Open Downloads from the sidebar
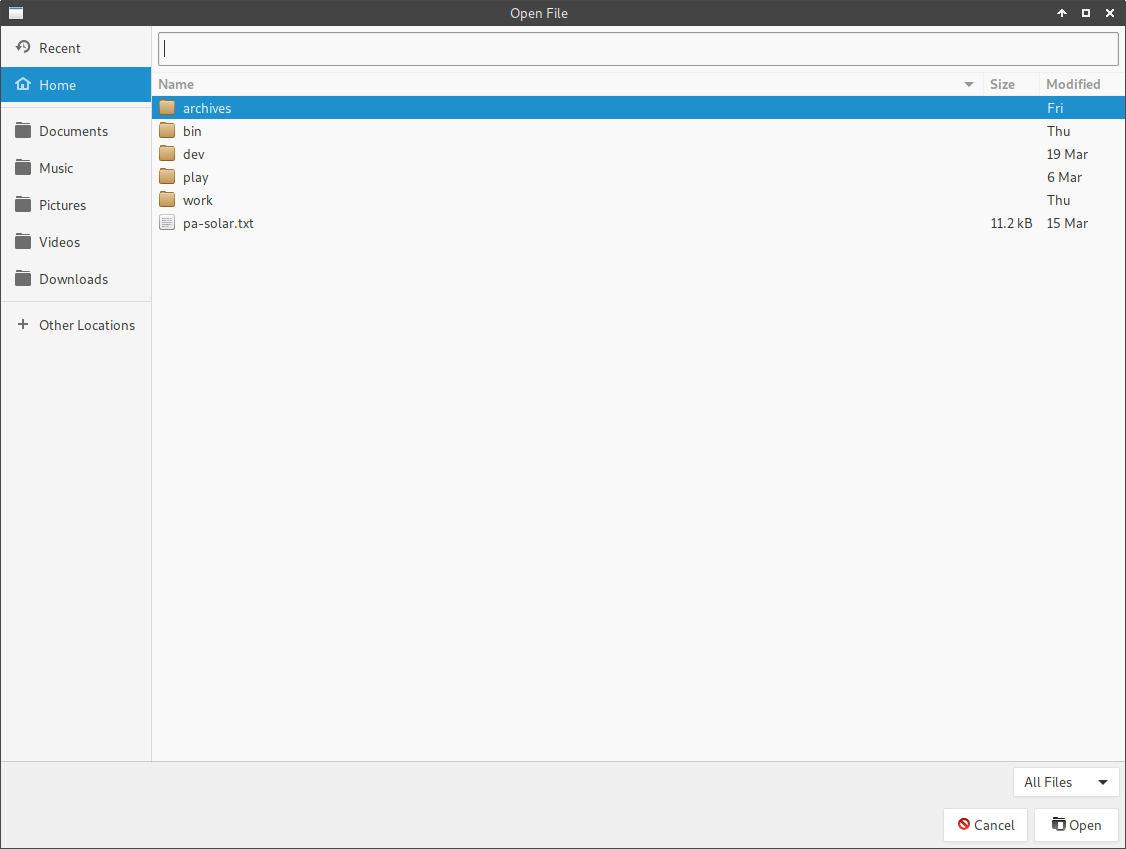This screenshot has width=1126, height=849. tap(73, 279)
